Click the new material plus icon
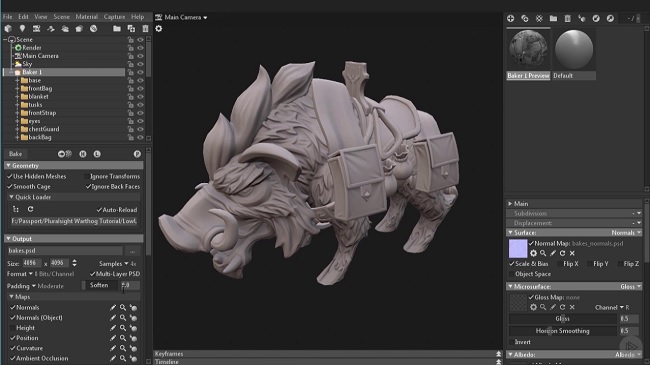The height and width of the screenshot is (365, 650). click(510, 18)
